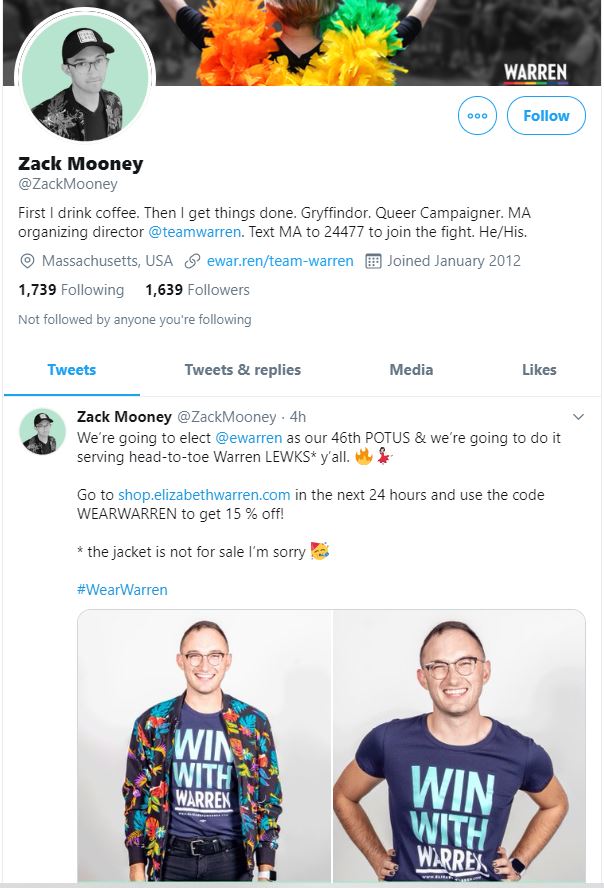Expand the tweet's dropdown caret menu
604x888 pixels.
pyautogui.click(x=578, y=416)
